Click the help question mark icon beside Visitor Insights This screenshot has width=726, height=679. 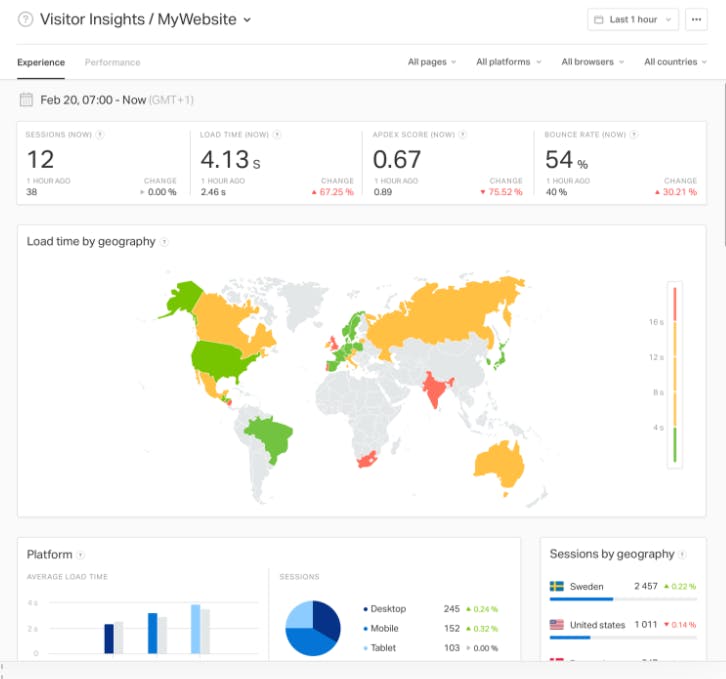click(25, 19)
